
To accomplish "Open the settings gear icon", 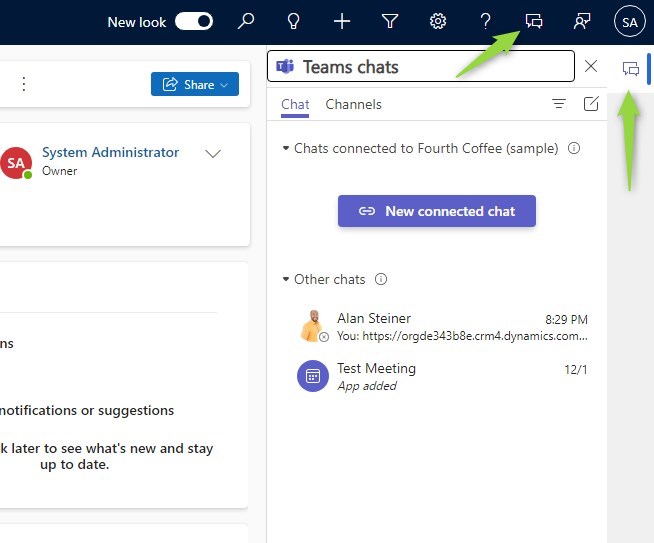I will 438,21.
